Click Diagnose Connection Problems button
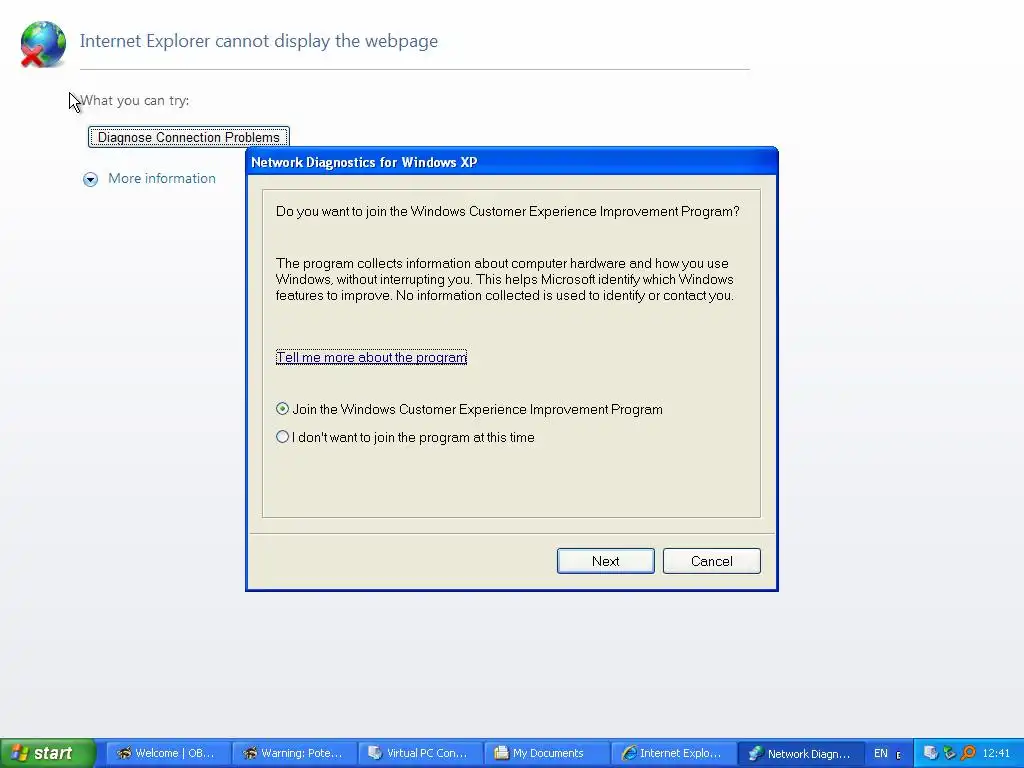1024x768 pixels. point(189,137)
